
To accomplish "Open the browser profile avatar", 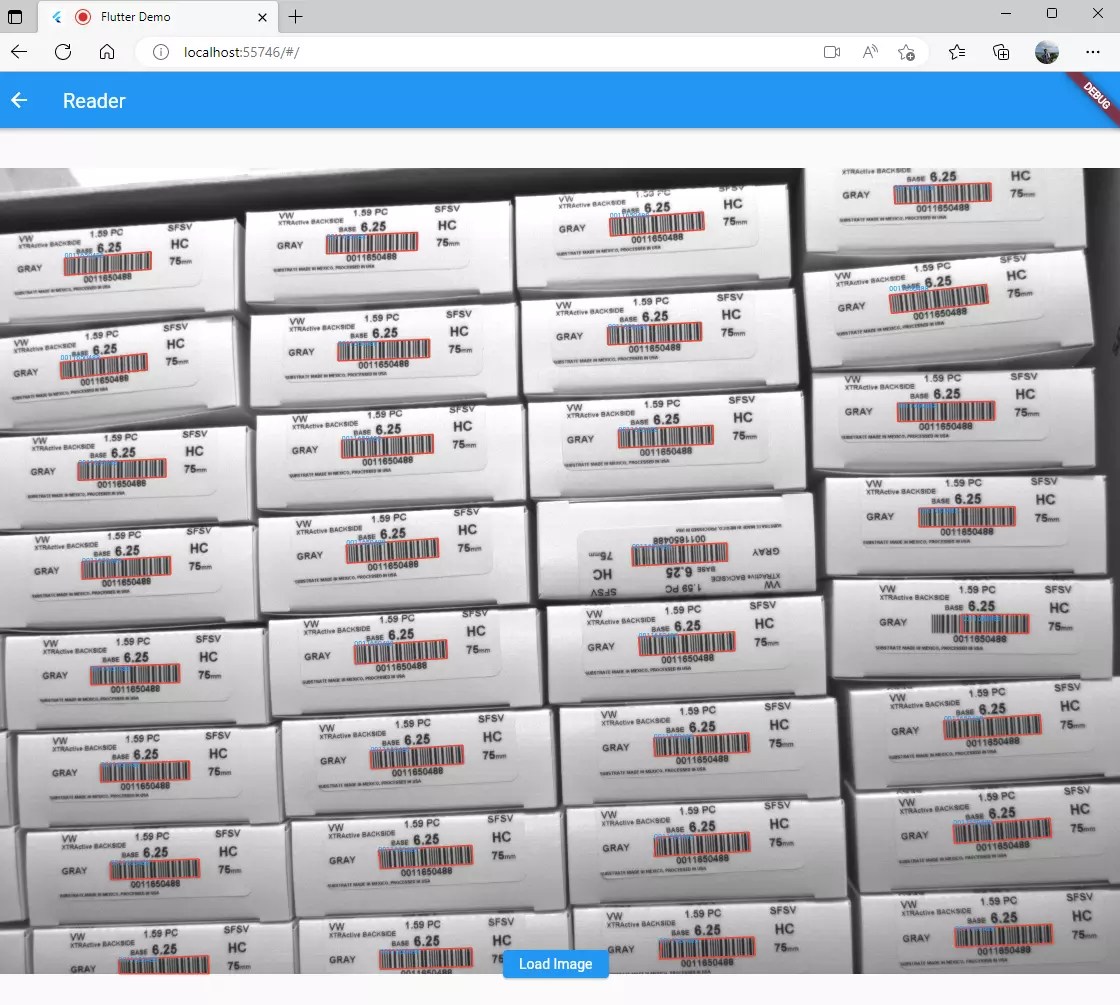I will 1047,52.
